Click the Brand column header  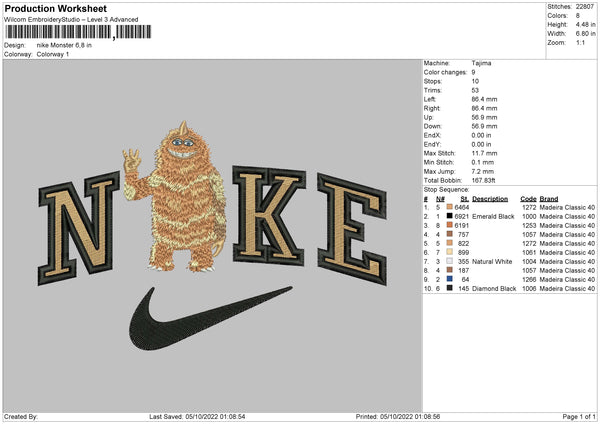click(x=549, y=199)
